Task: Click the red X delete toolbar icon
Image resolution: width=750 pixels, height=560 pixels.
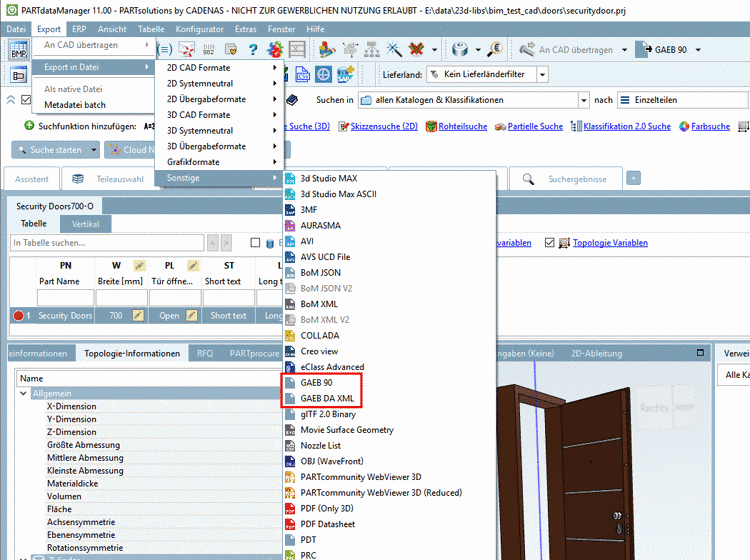Action: (417, 49)
